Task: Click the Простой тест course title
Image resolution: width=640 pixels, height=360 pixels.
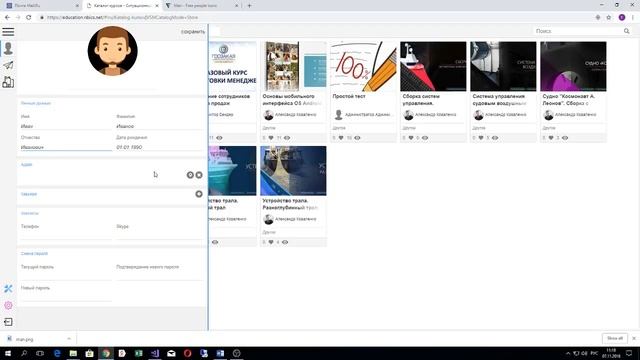Action: pyautogui.click(x=349, y=96)
